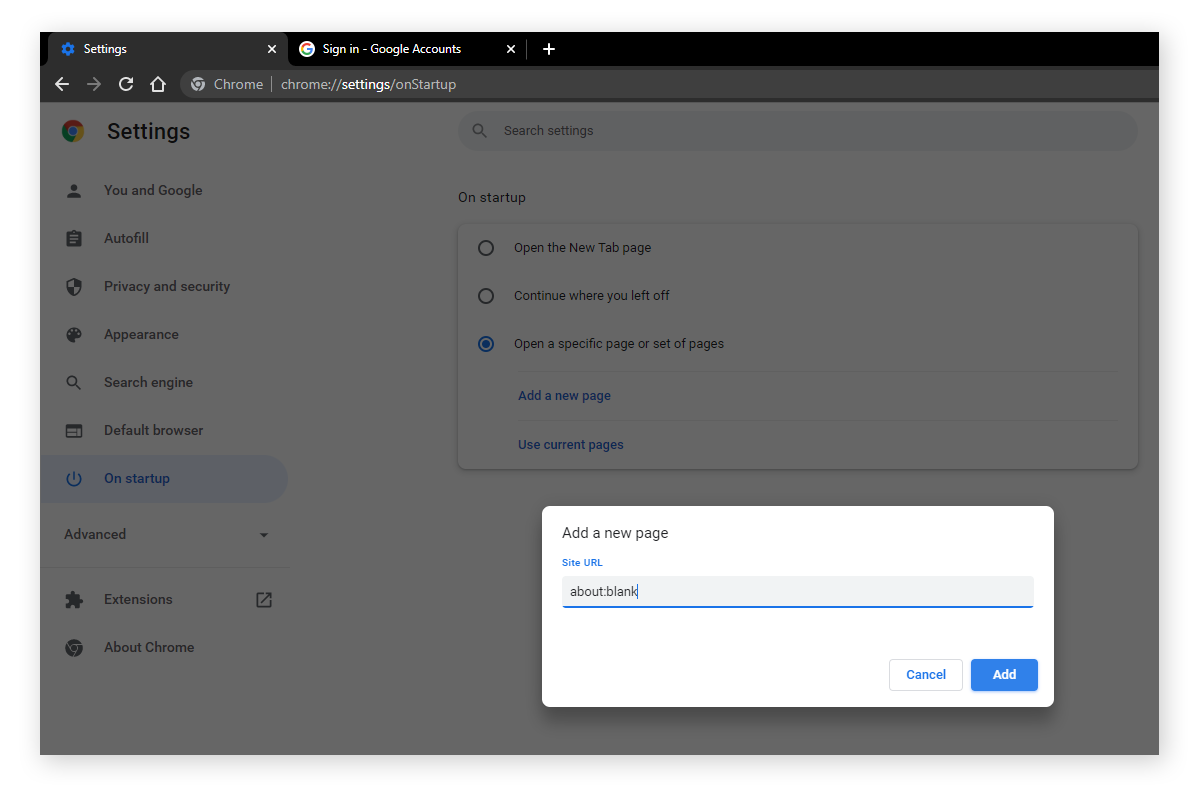Close the Settings tab
This screenshot has width=1201, height=796.
[x=272, y=49]
